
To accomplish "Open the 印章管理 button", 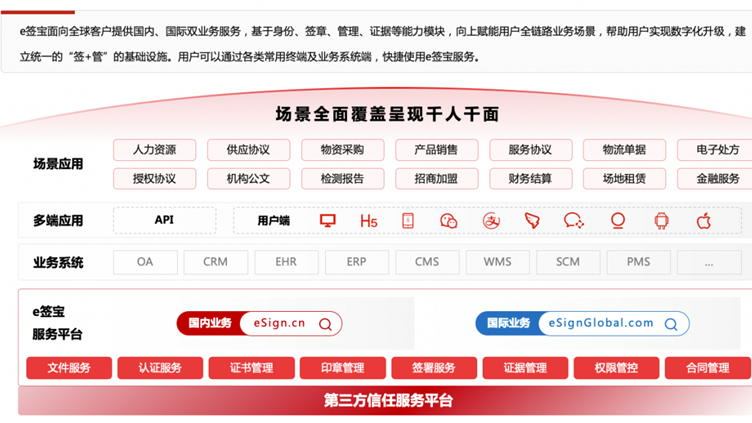I will [342, 368].
